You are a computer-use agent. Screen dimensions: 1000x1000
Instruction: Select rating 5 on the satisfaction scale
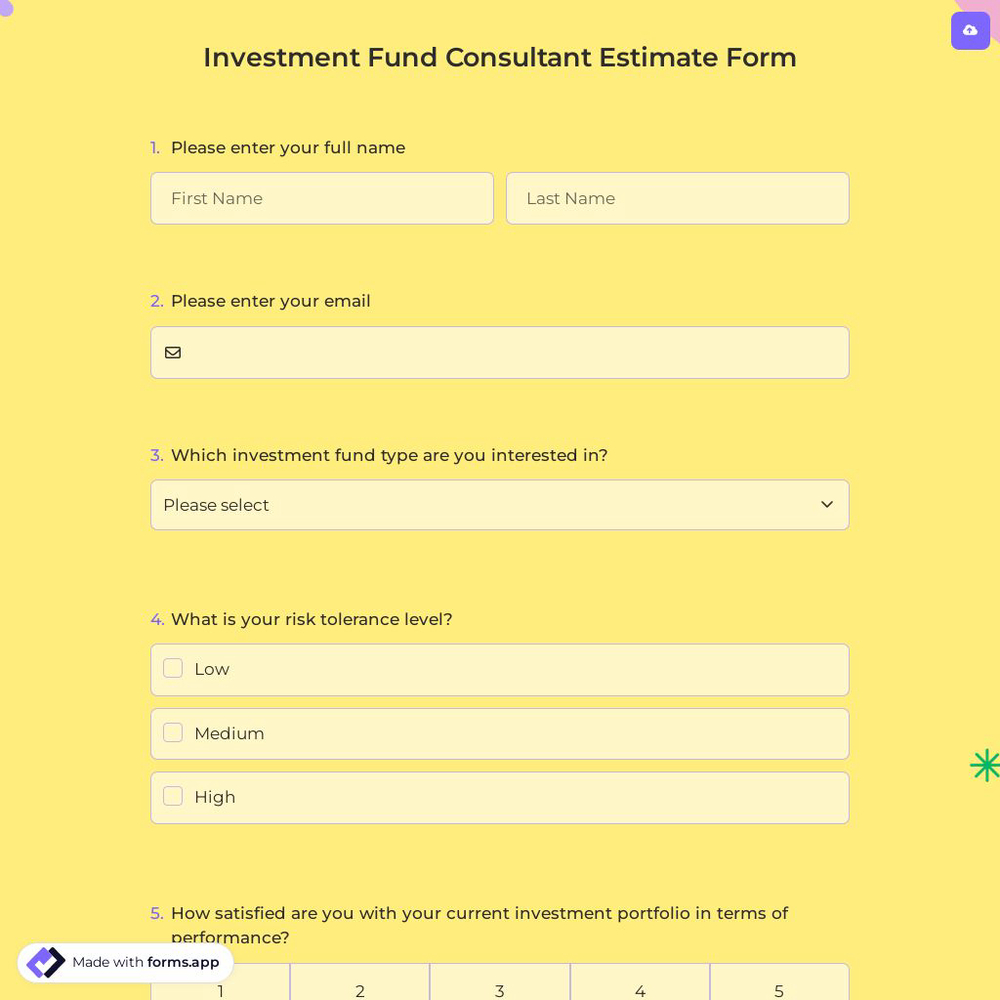[x=779, y=990]
